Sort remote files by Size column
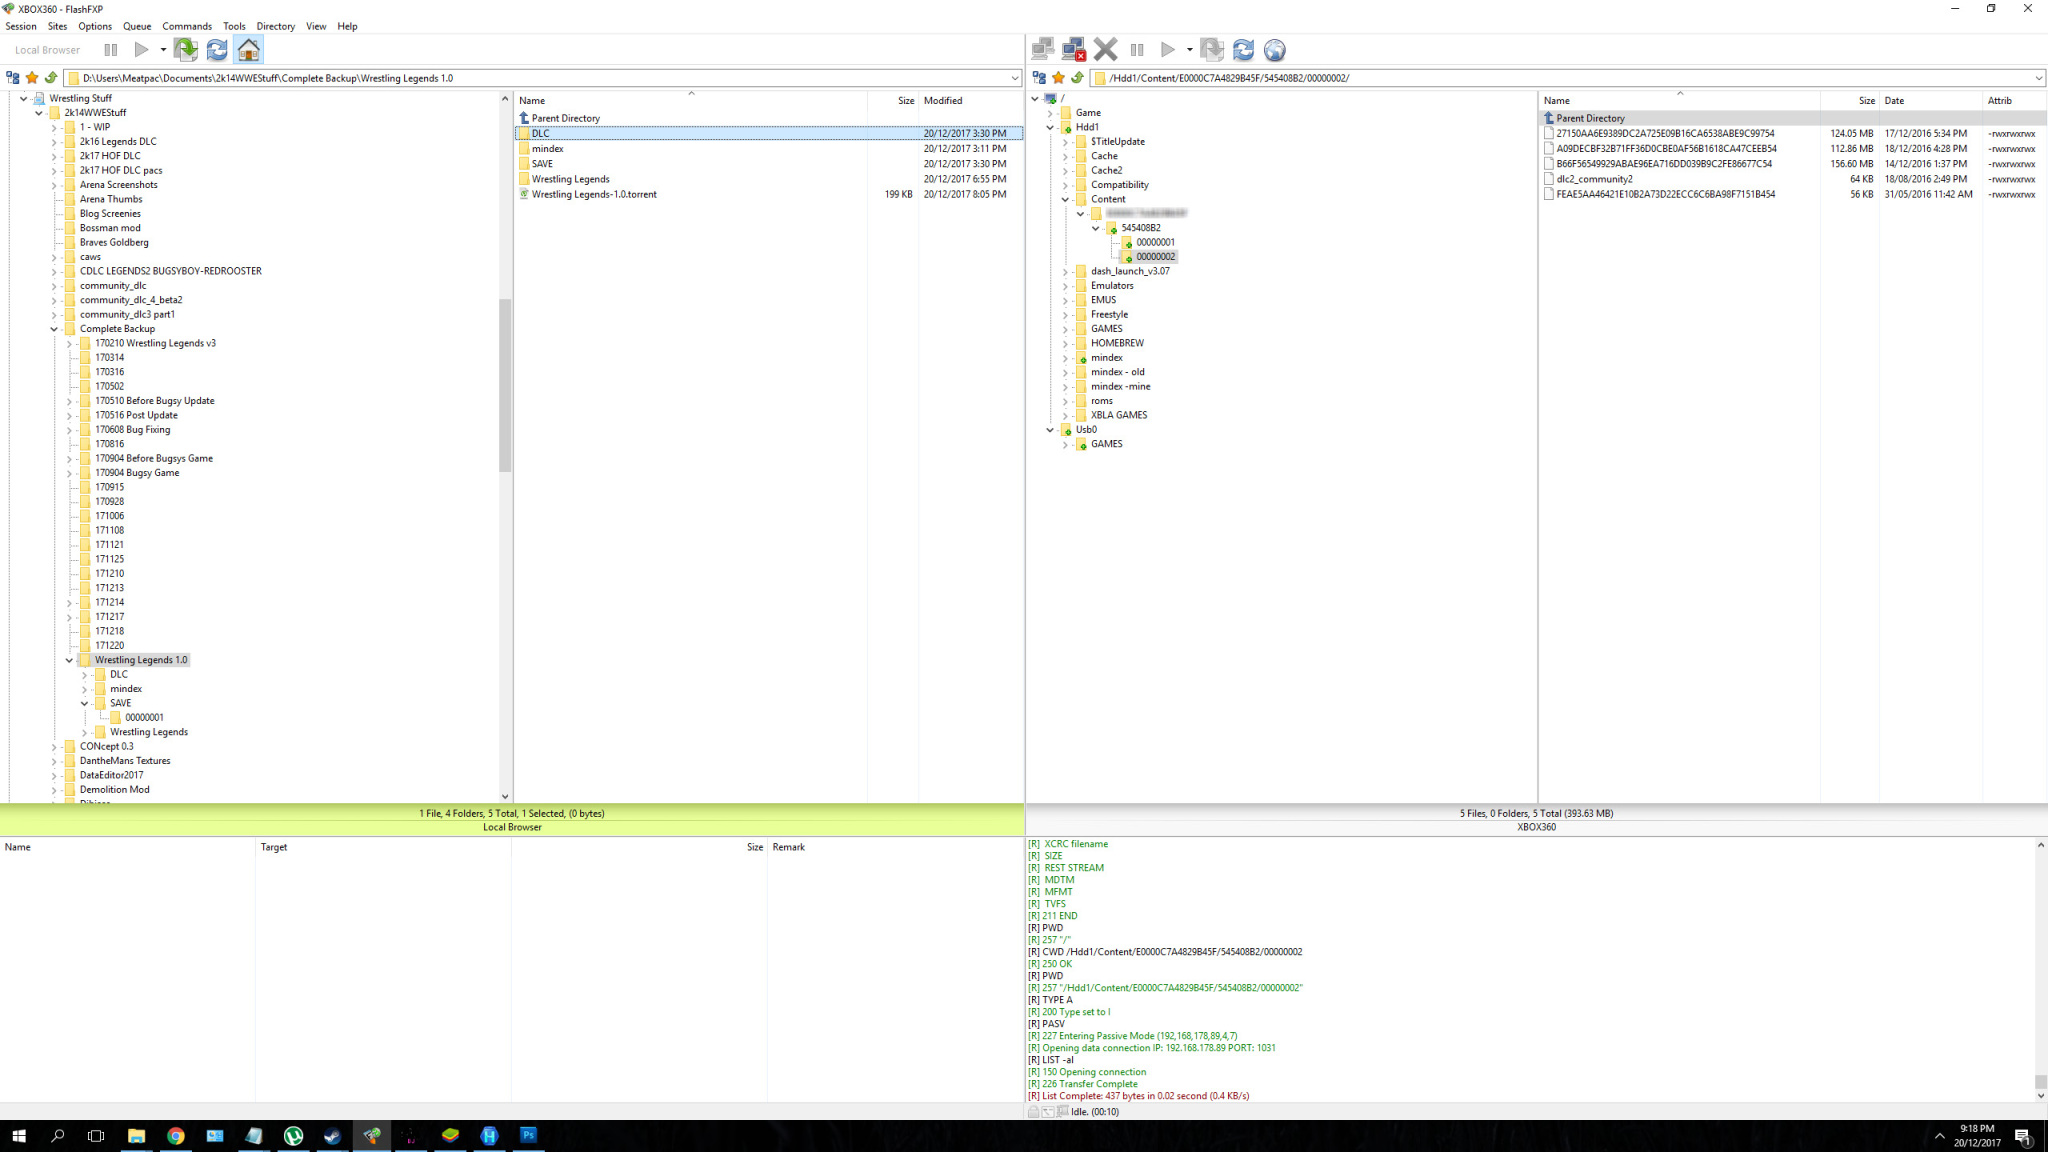2048x1152 pixels. click(x=1849, y=101)
